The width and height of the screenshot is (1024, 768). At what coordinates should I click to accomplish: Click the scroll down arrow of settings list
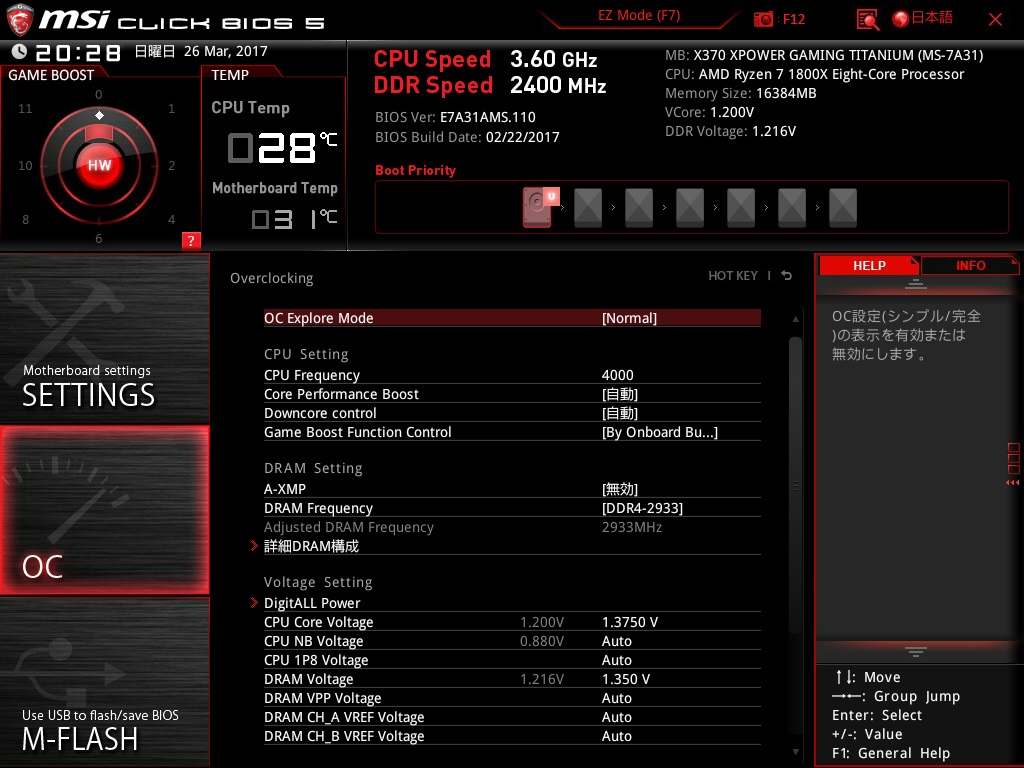tap(795, 752)
